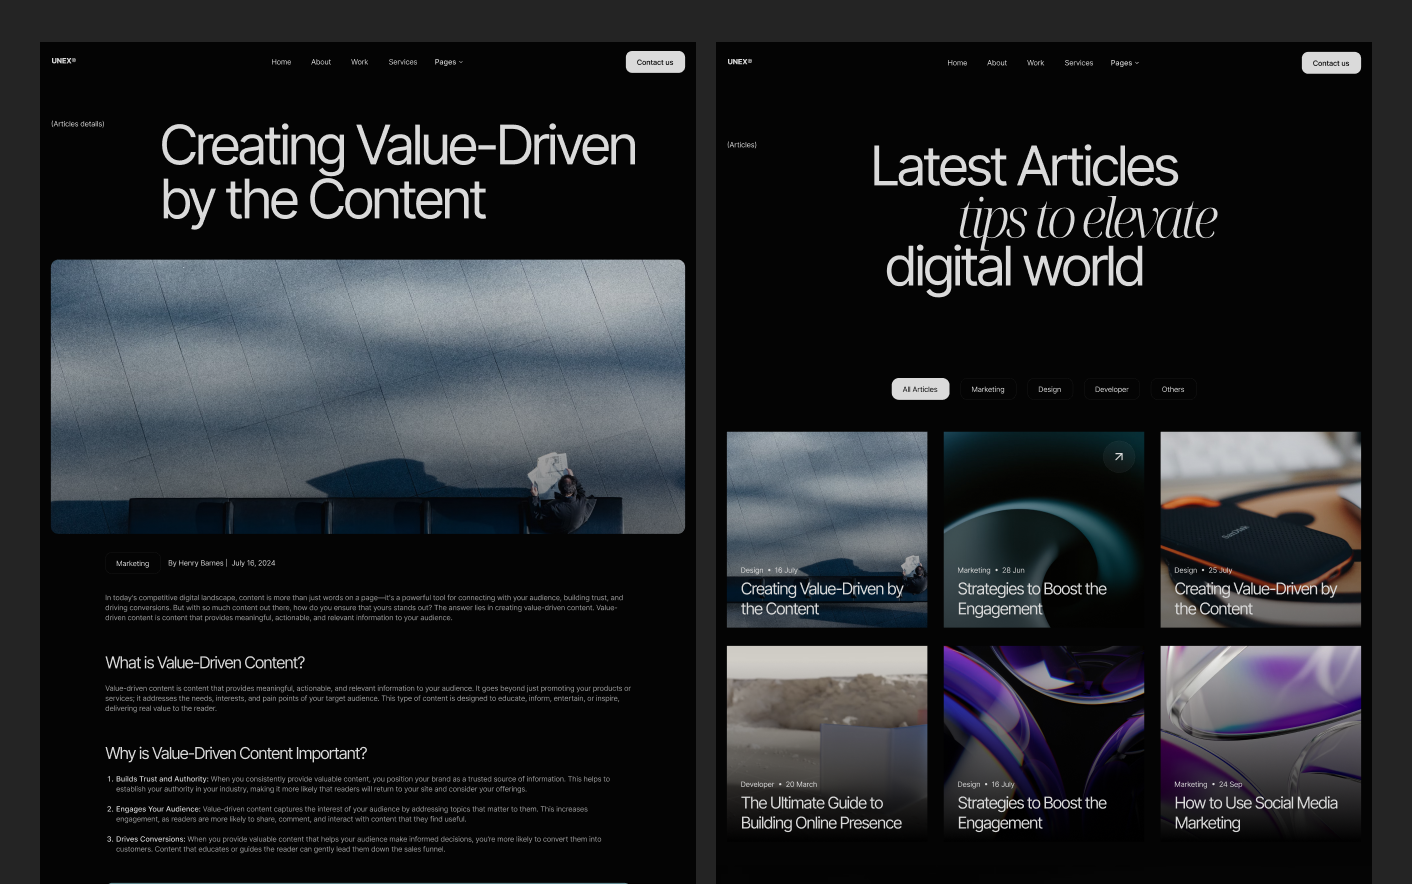Filter articles by Developer category
The height and width of the screenshot is (884, 1412).
(1111, 389)
